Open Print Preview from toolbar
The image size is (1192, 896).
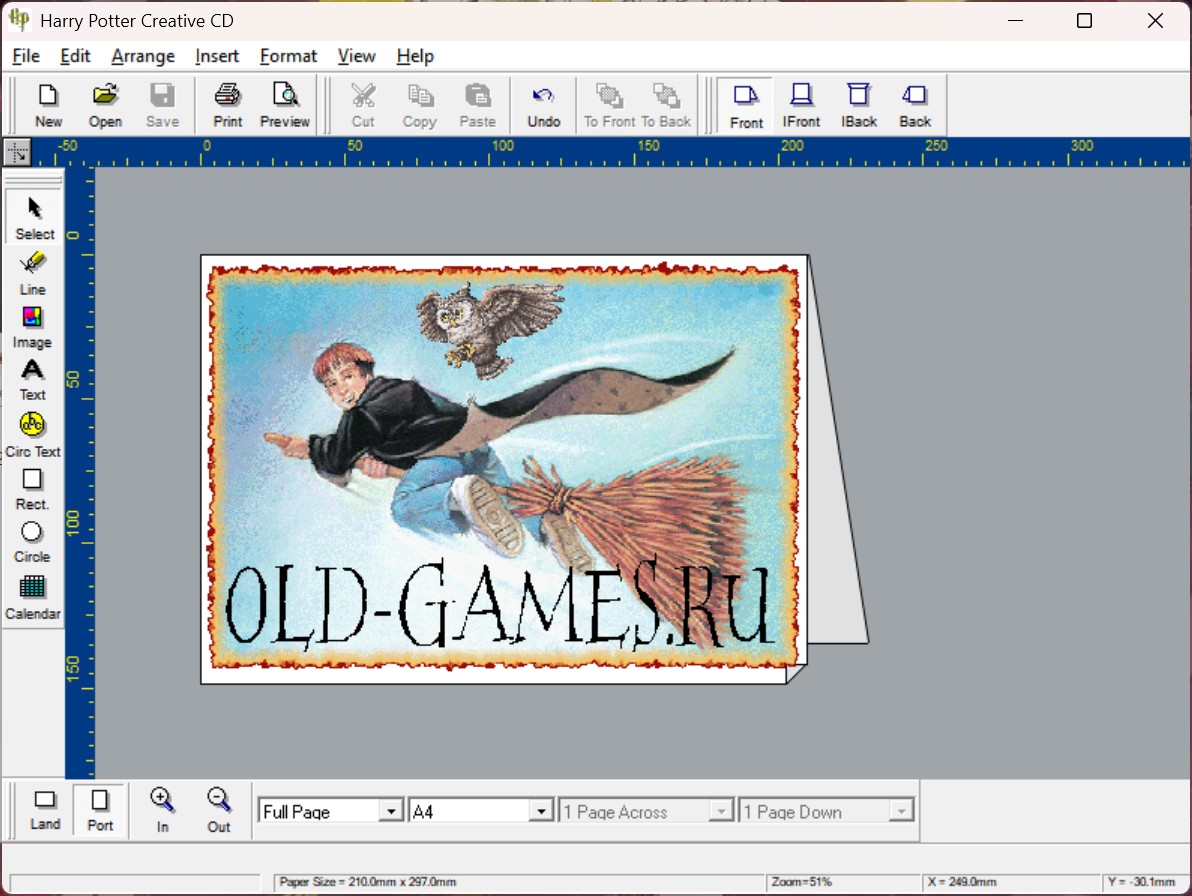285,105
